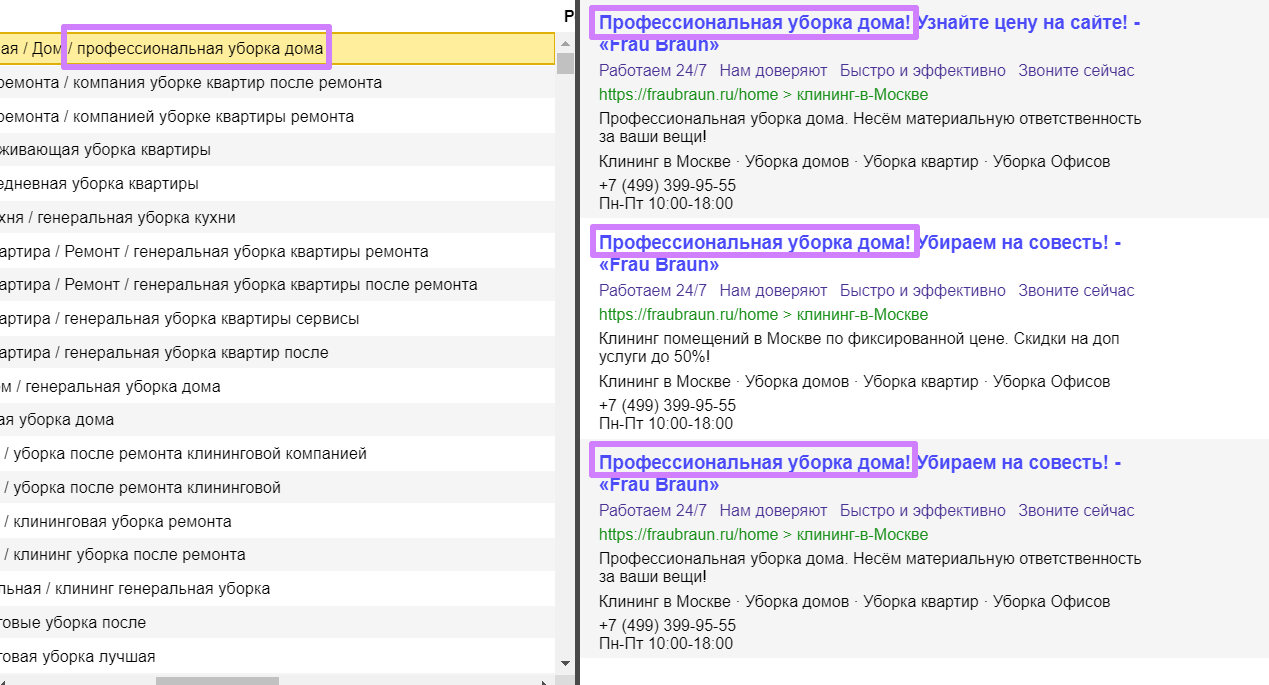Click the down arrow of the keyword list scrollbar
Viewport: 1269px width, 685px height.
click(x=565, y=663)
